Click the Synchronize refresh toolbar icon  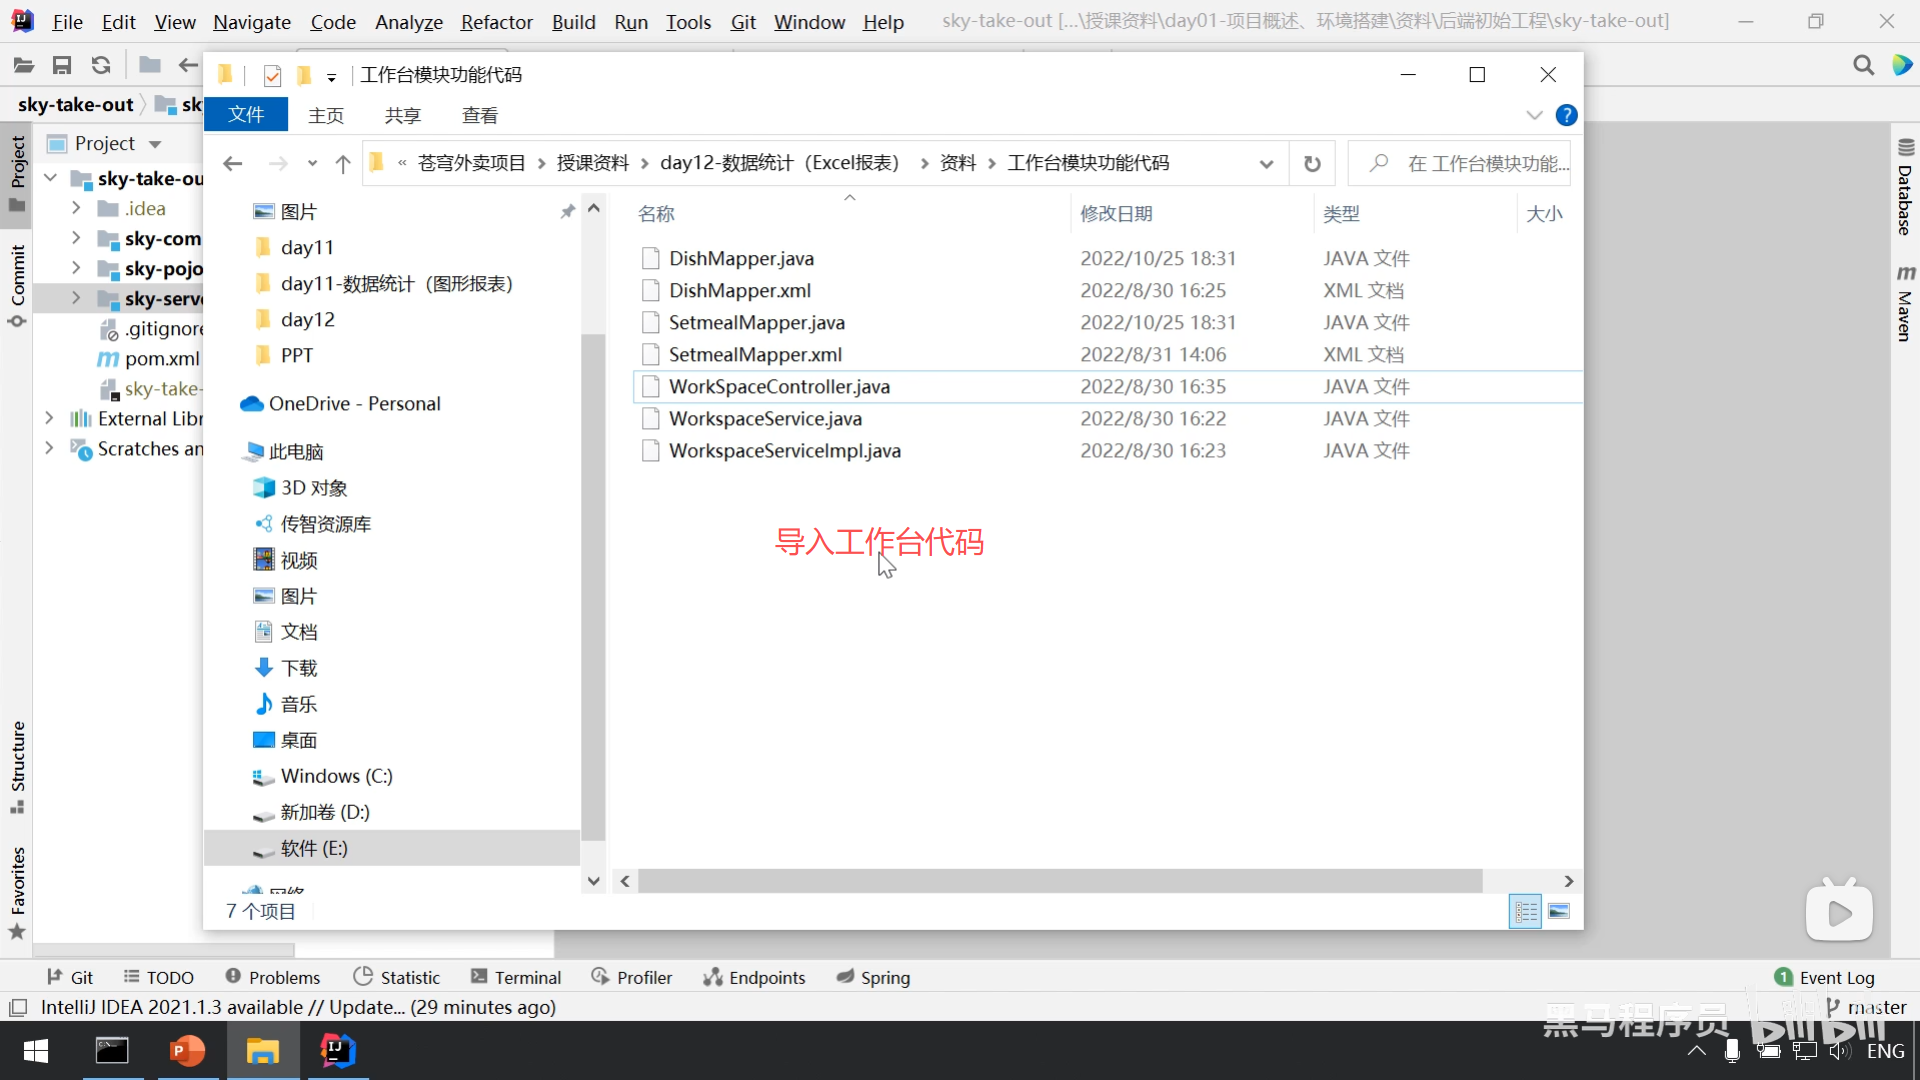pyautogui.click(x=101, y=66)
